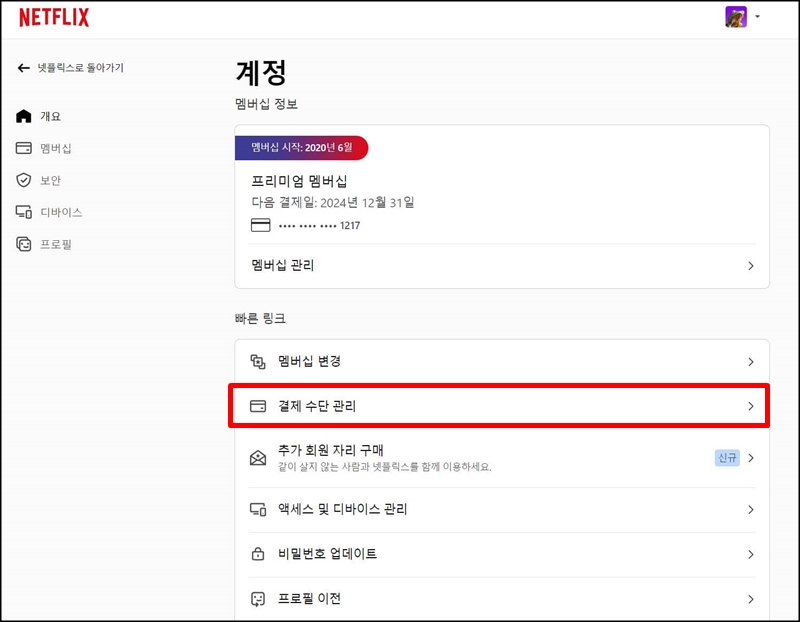
Task: Open the 멤버십 sidebar section
Action: [56, 148]
